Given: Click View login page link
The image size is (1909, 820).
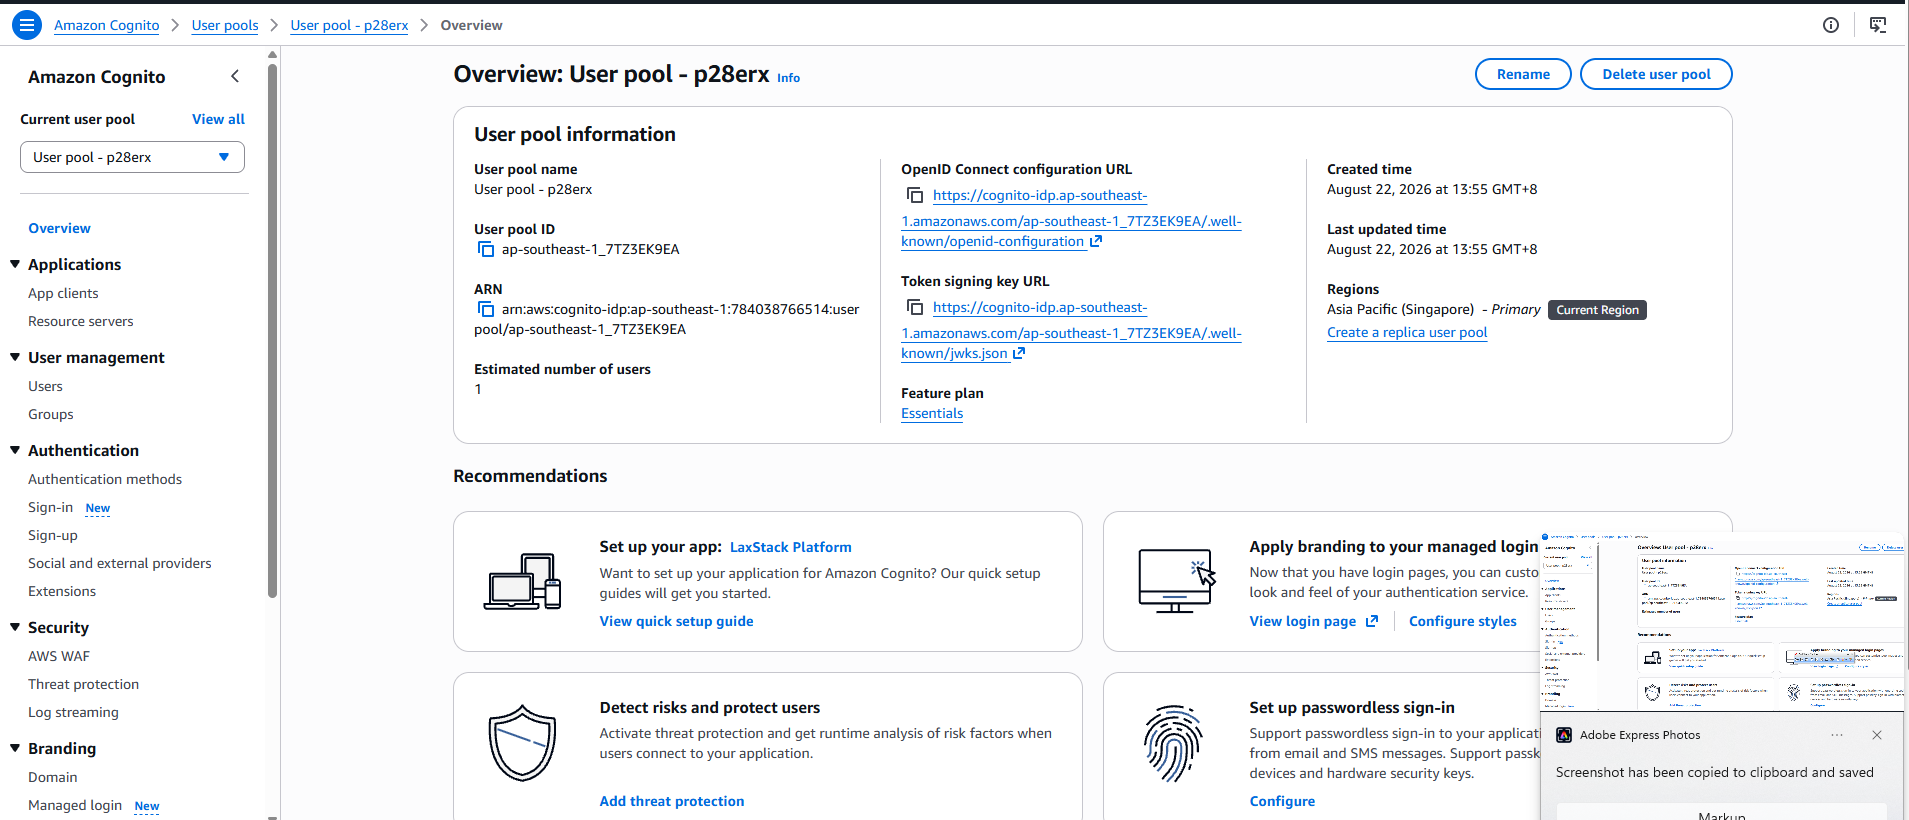Looking at the screenshot, I should (x=1313, y=621).
